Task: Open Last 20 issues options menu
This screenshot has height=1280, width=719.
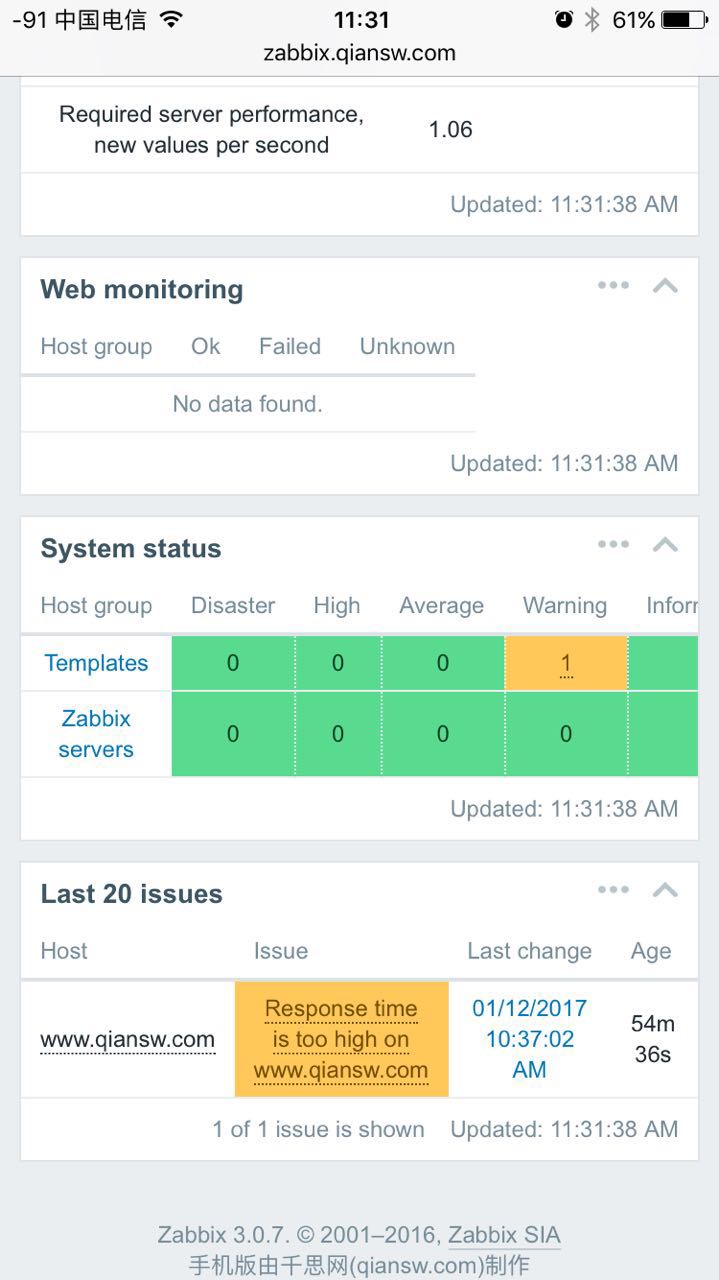Action: pyautogui.click(x=613, y=890)
